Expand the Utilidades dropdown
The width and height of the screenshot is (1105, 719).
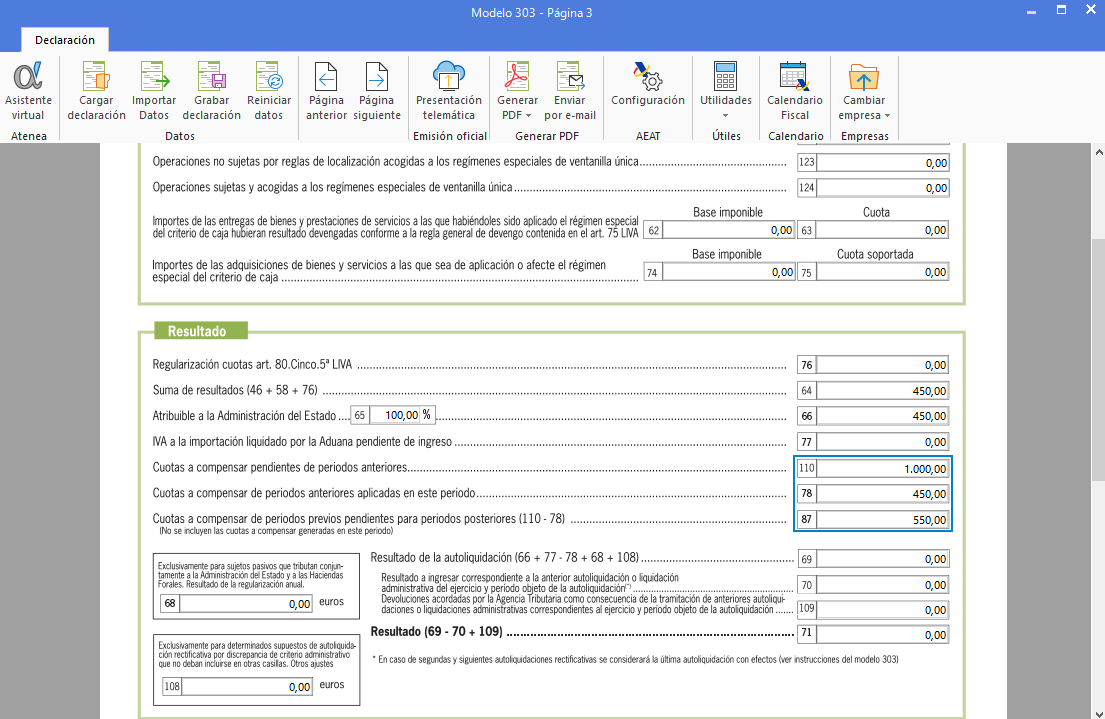coord(725,107)
